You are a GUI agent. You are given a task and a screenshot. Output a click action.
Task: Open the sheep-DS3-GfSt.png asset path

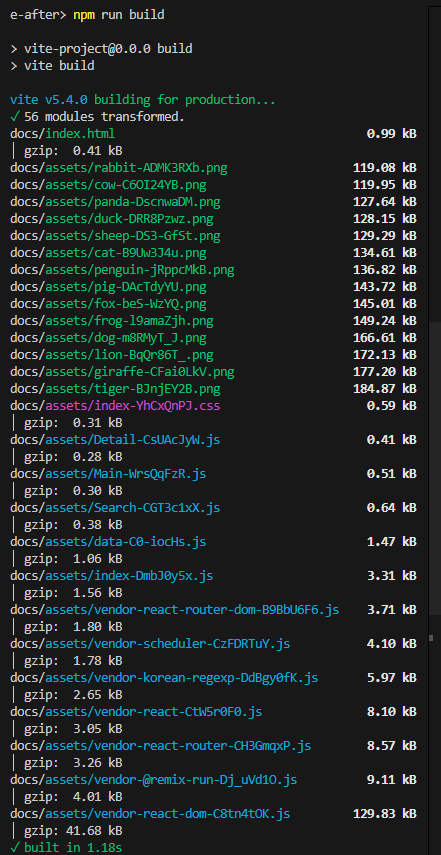pyautogui.click(x=115, y=236)
